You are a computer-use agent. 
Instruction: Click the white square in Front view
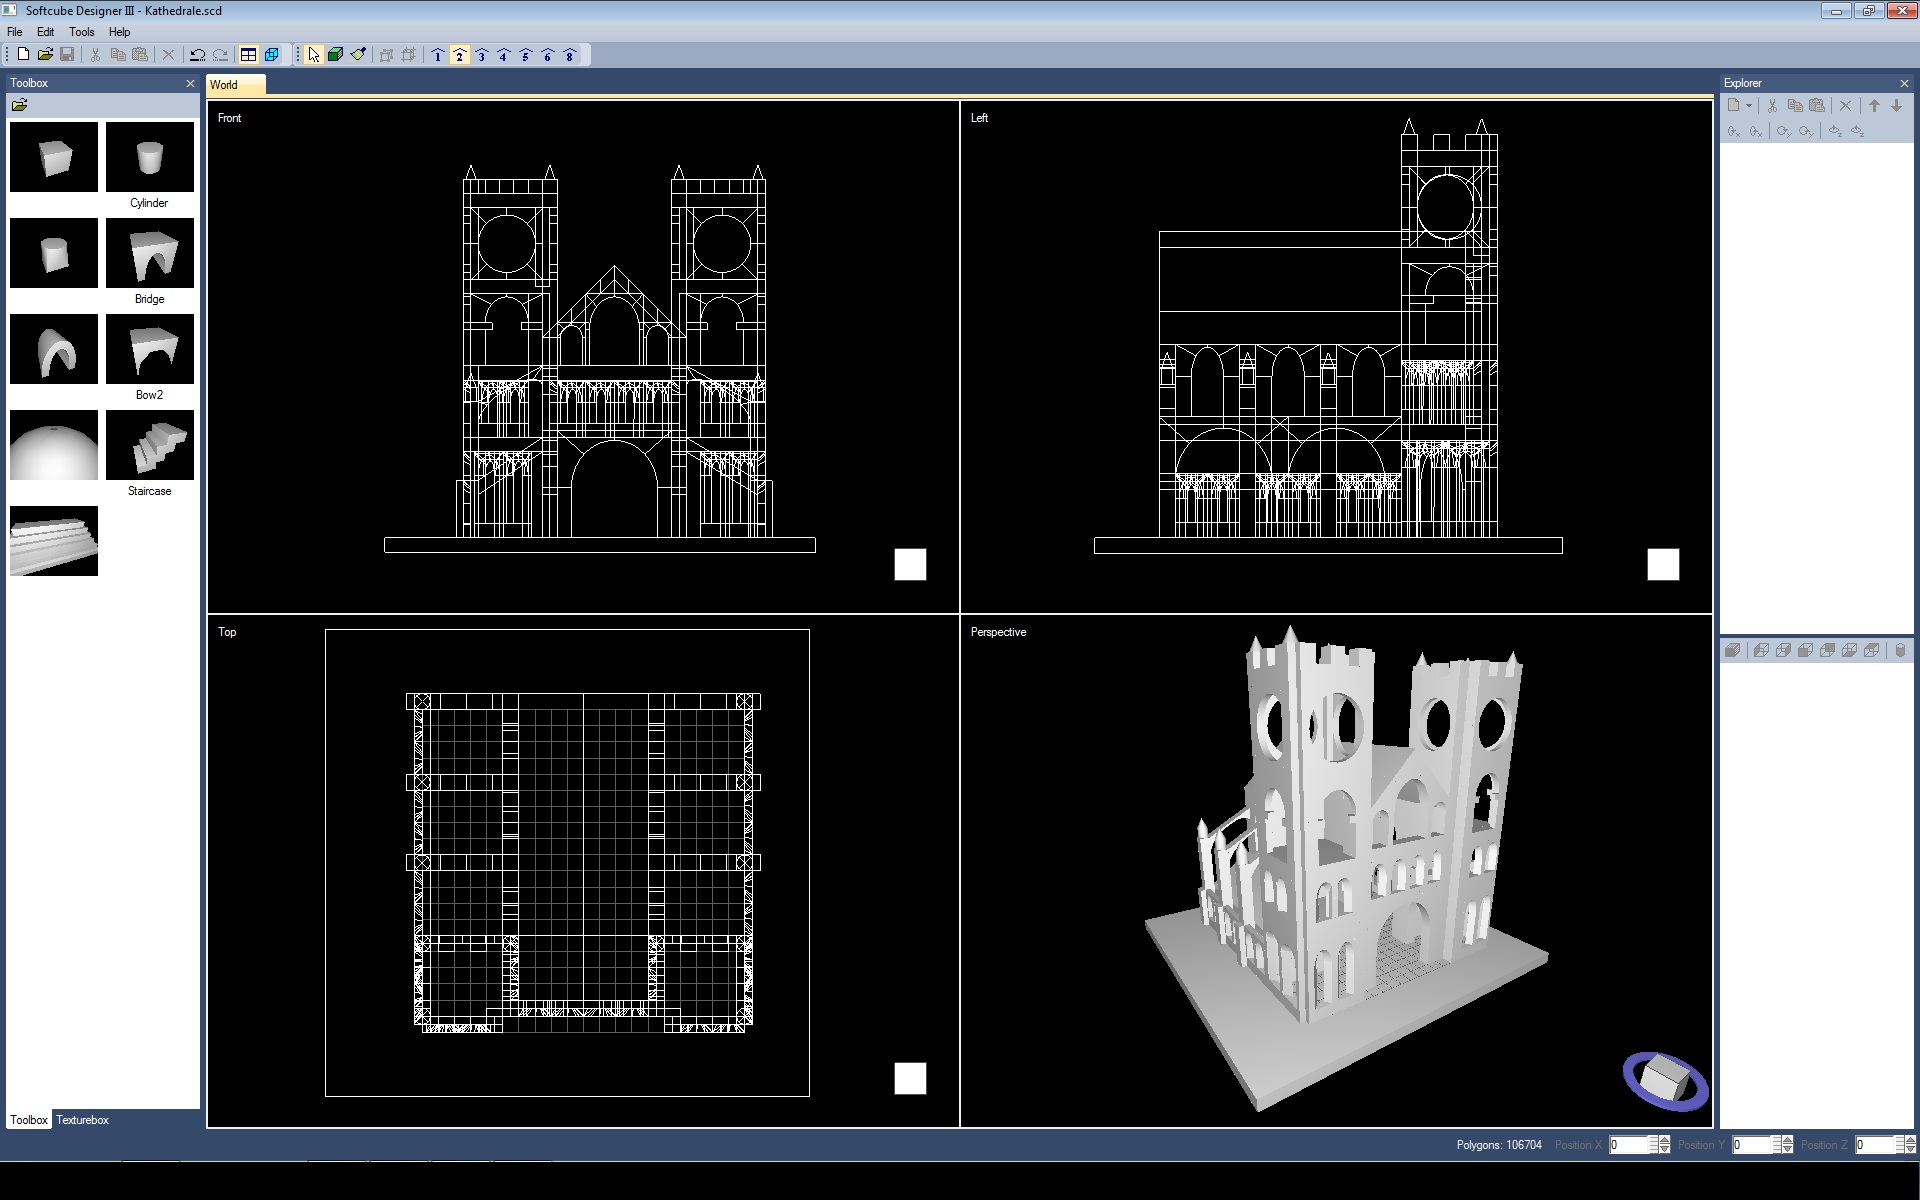point(910,565)
